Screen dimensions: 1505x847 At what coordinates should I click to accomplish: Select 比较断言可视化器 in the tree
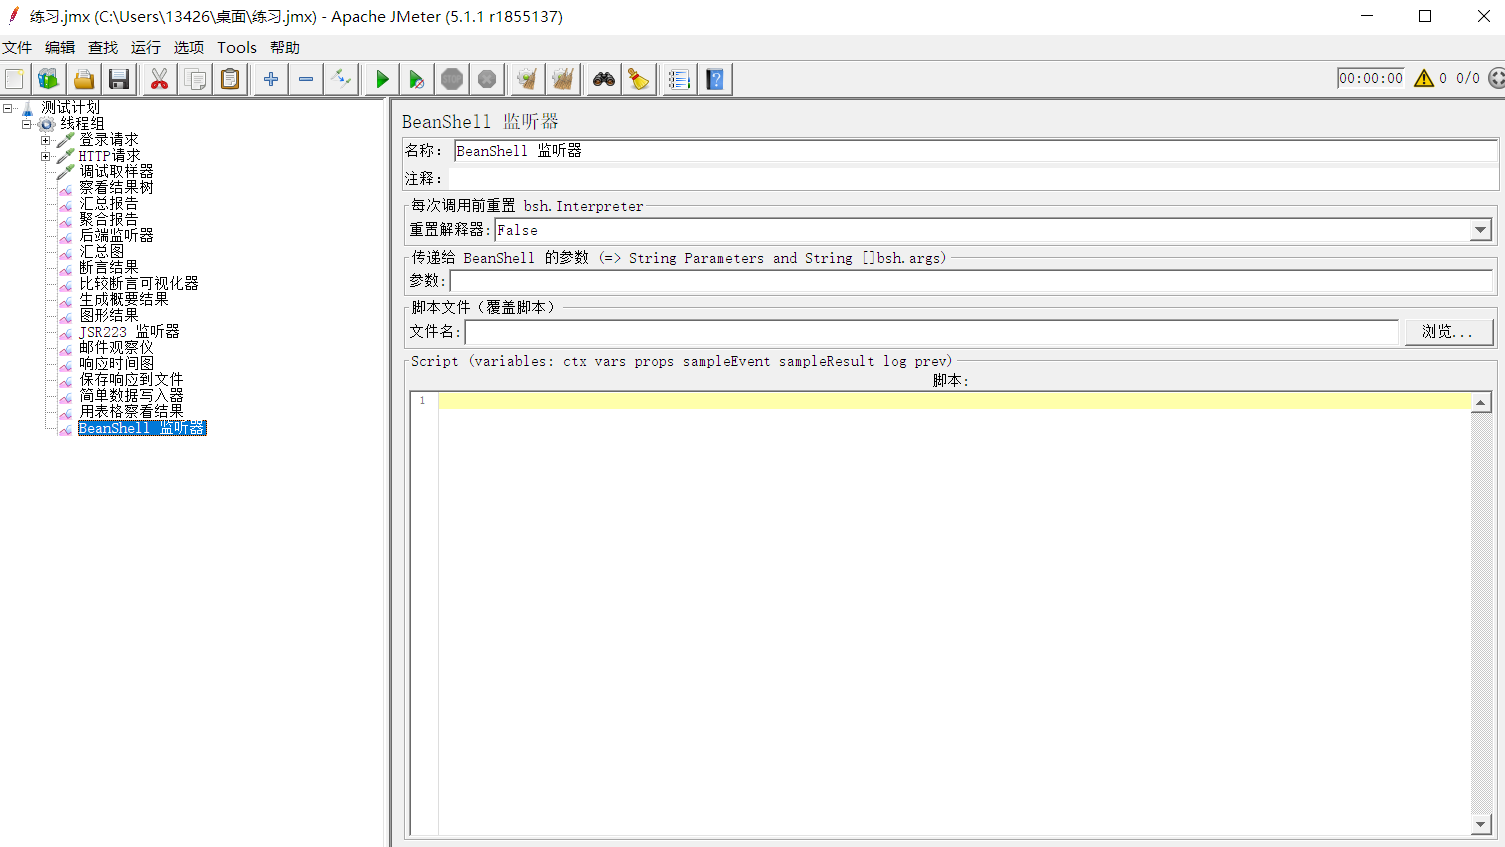click(139, 284)
